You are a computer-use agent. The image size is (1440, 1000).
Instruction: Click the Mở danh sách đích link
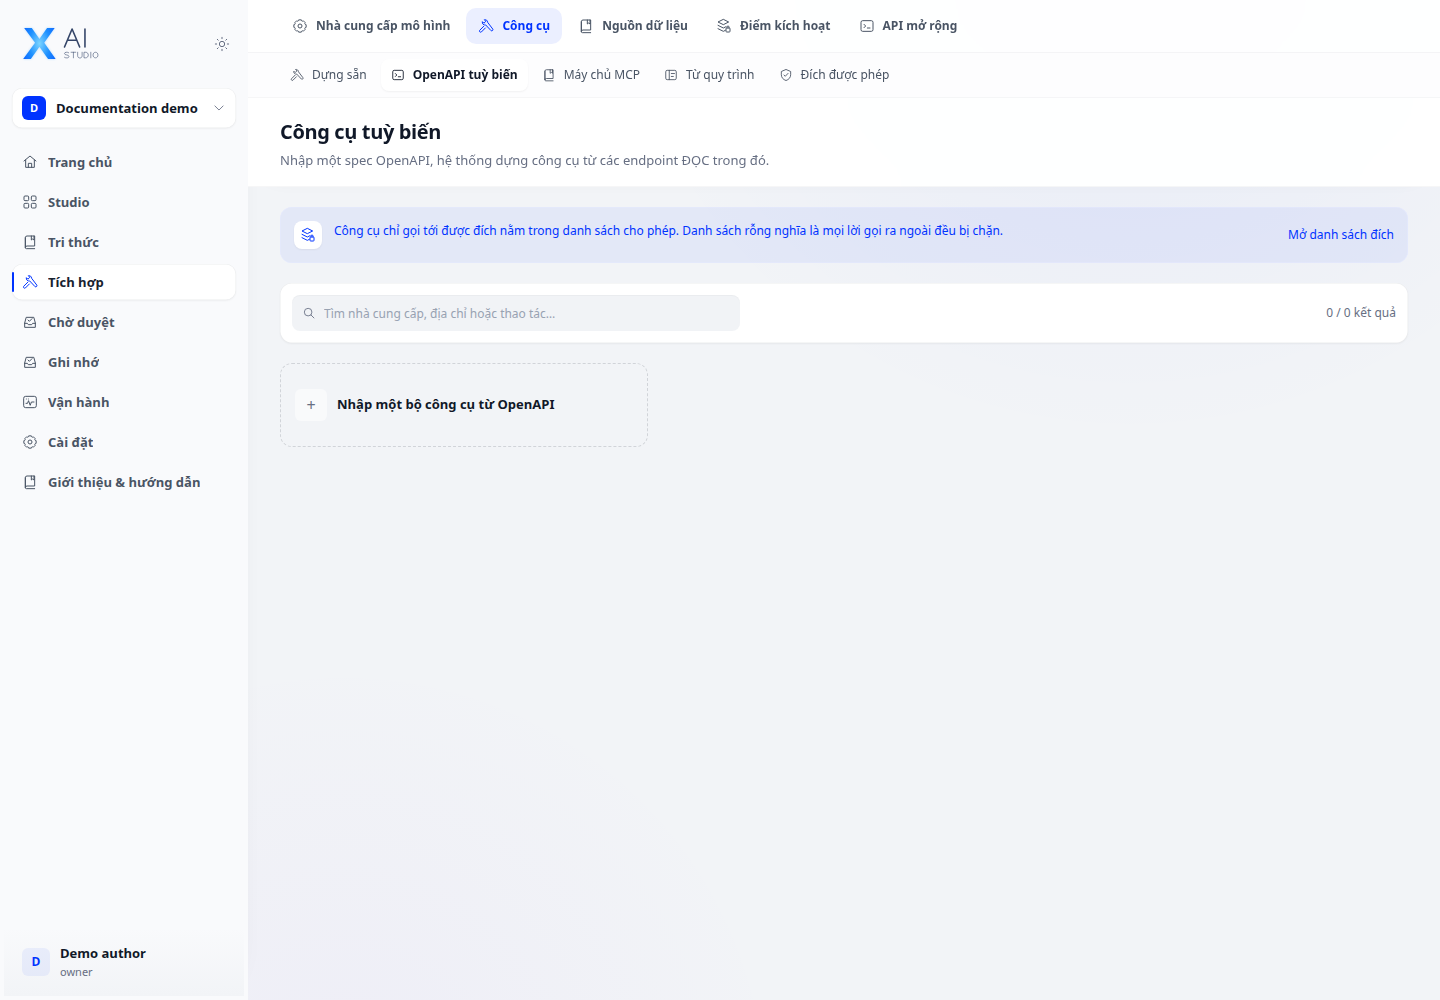tap(1340, 235)
